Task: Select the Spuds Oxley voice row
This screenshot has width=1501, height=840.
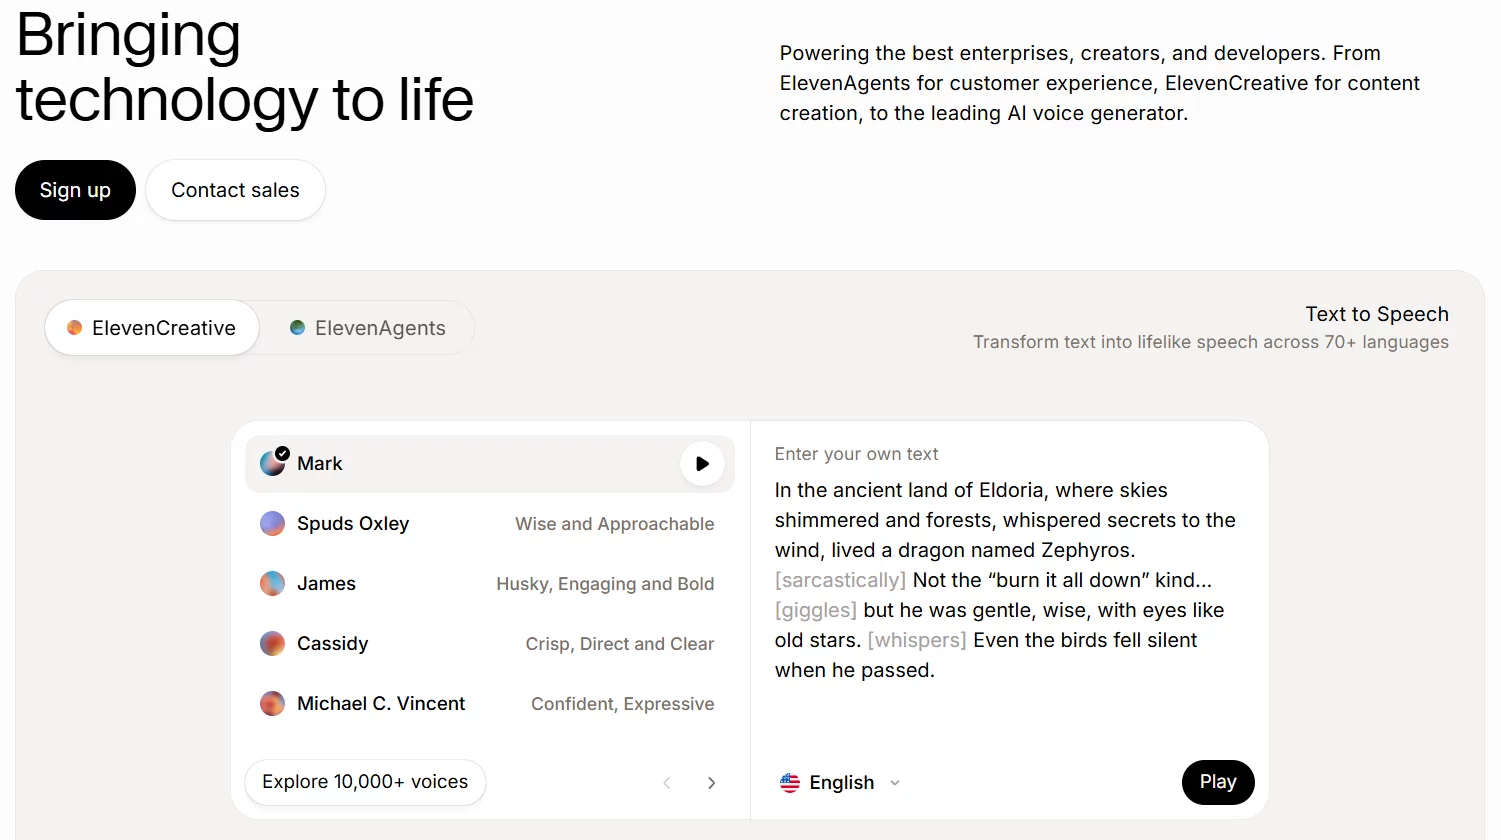Action: [x=489, y=524]
